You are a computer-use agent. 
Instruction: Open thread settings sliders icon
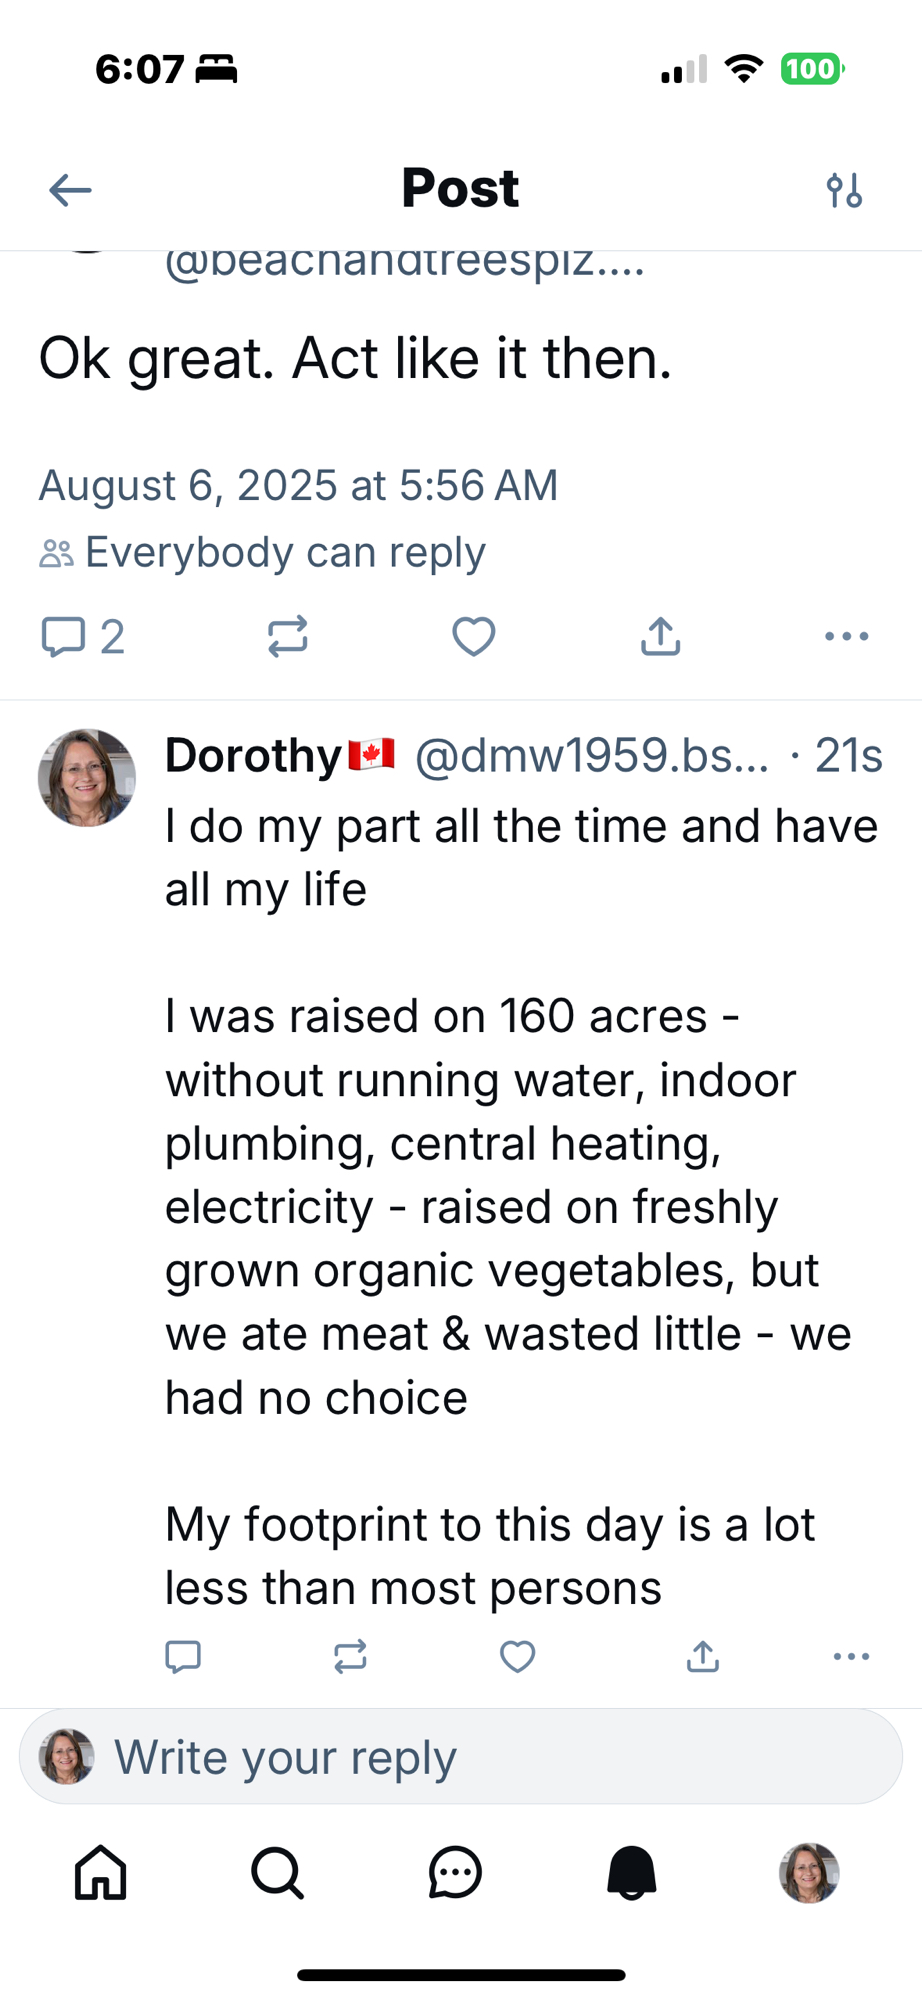point(844,189)
